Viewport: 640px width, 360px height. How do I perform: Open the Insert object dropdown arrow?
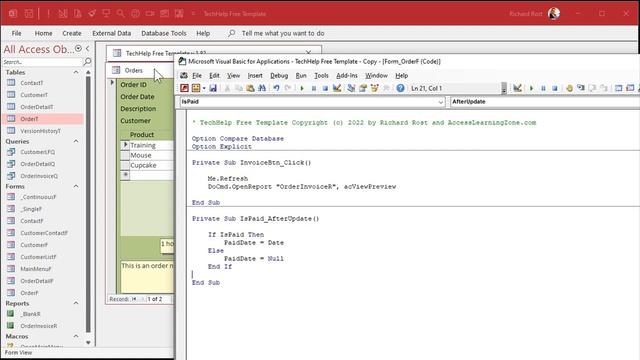point(204,88)
